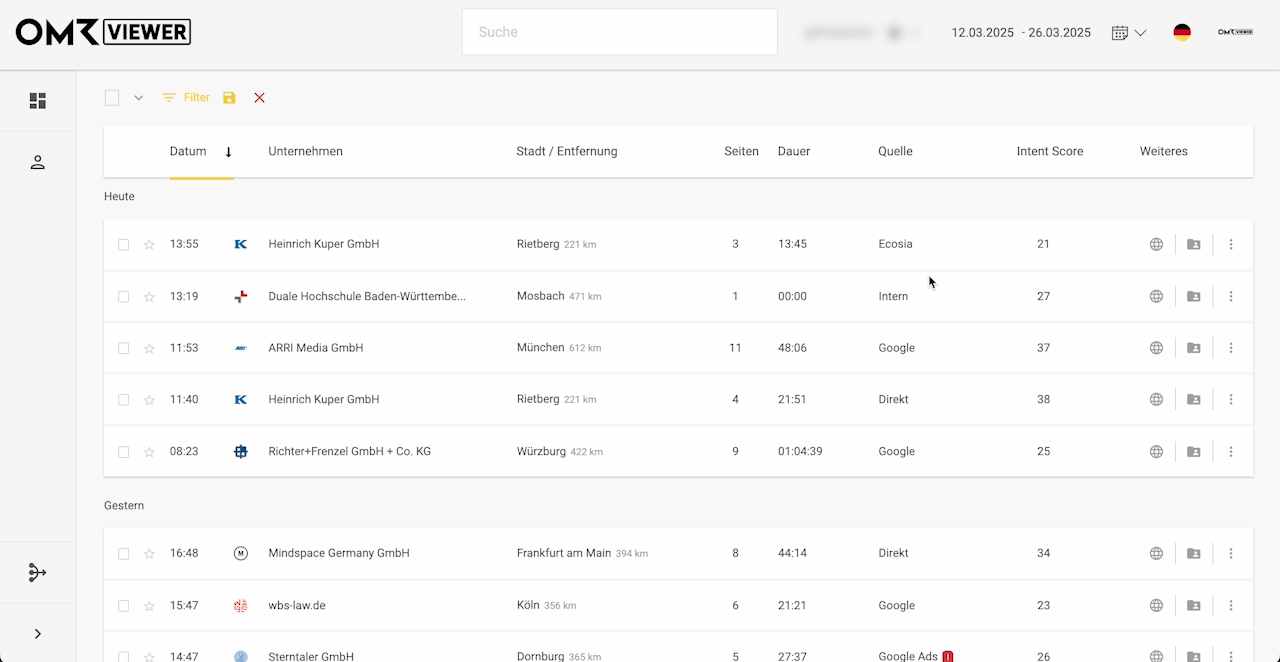Screen dimensions: 1280x662
Task: Sort by Quelle column header
Action: coord(895,152)
